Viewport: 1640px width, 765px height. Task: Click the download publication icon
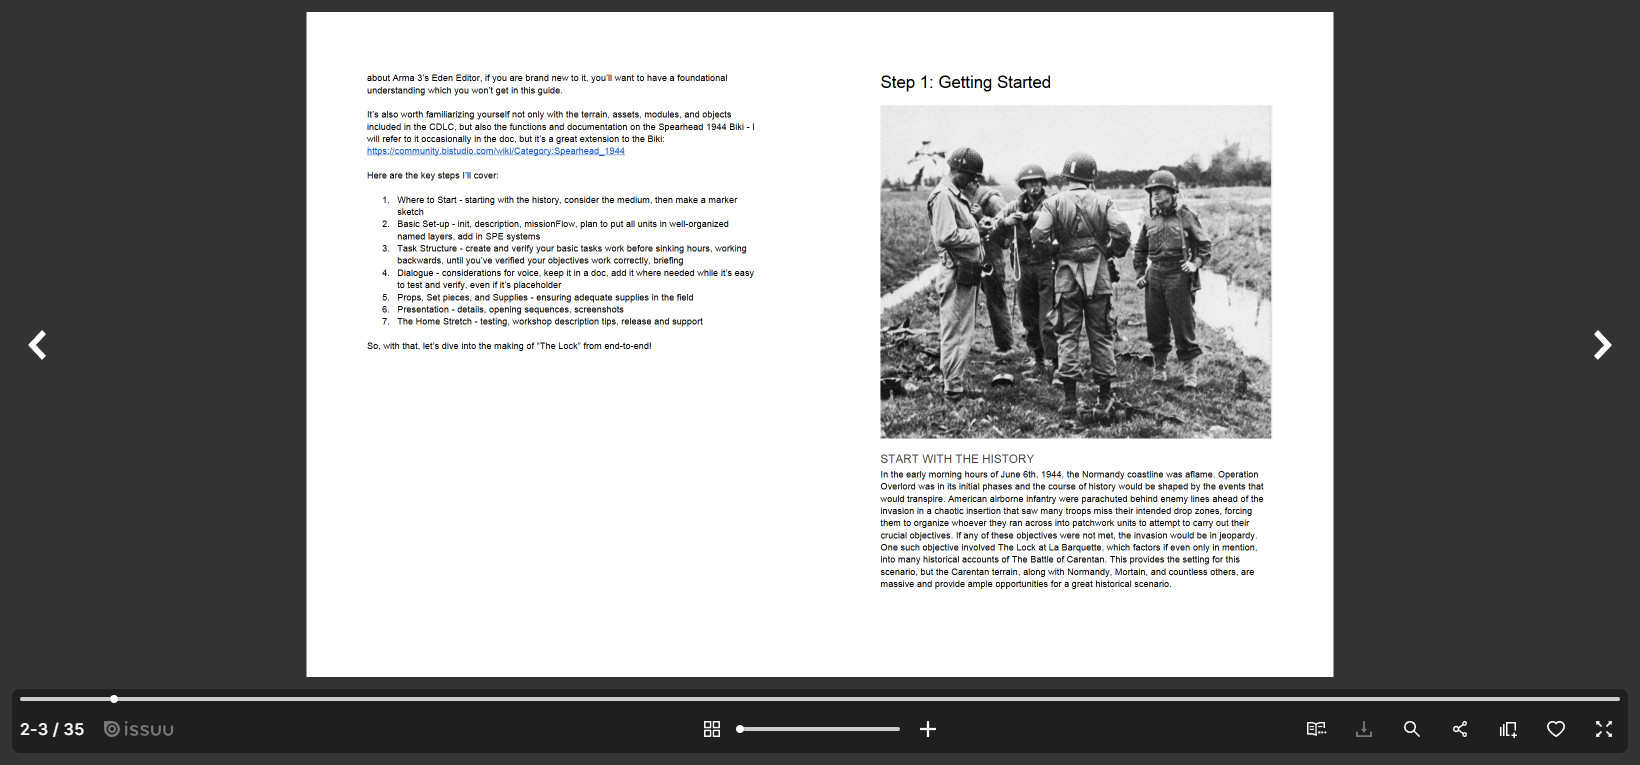click(1364, 729)
